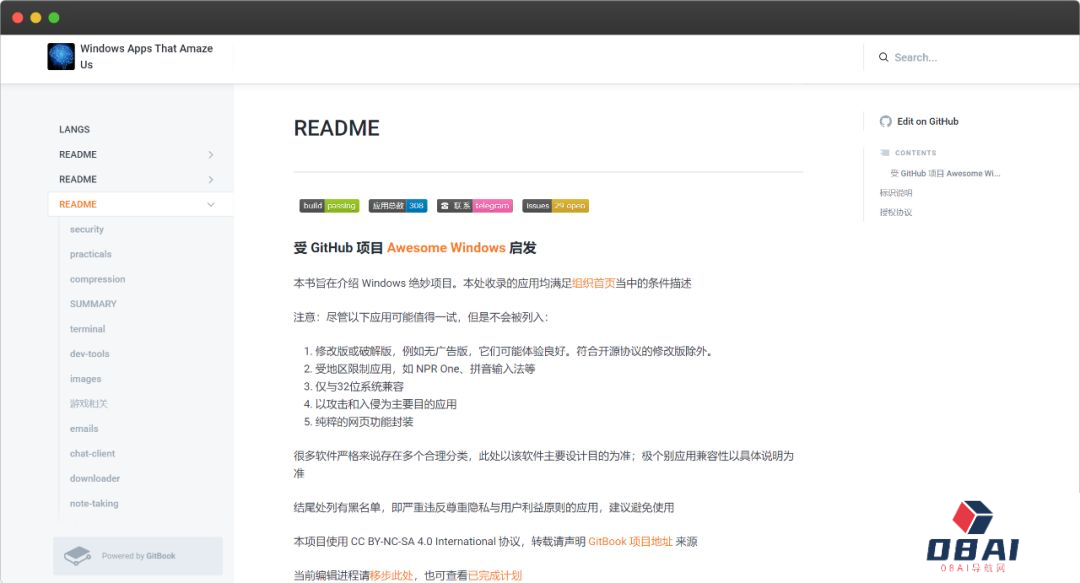Open the 已完成计划 link
The height and width of the screenshot is (583, 1080).
click(x=495, y=575)
